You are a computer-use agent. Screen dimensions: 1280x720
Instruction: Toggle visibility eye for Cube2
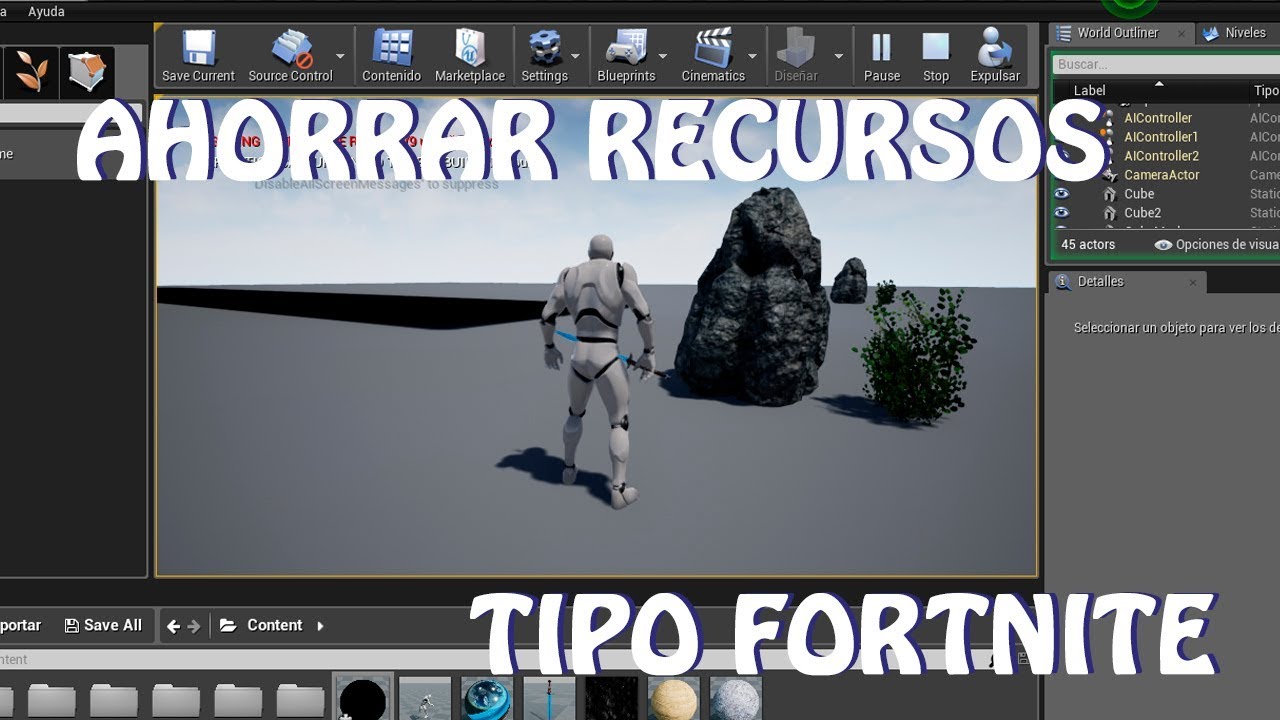coord(1061,213)
